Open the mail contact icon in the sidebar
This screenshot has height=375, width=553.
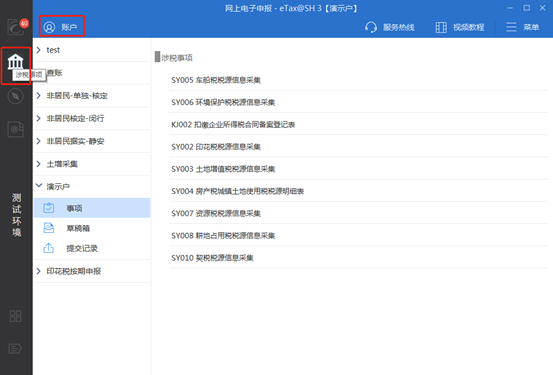(16, 129)
